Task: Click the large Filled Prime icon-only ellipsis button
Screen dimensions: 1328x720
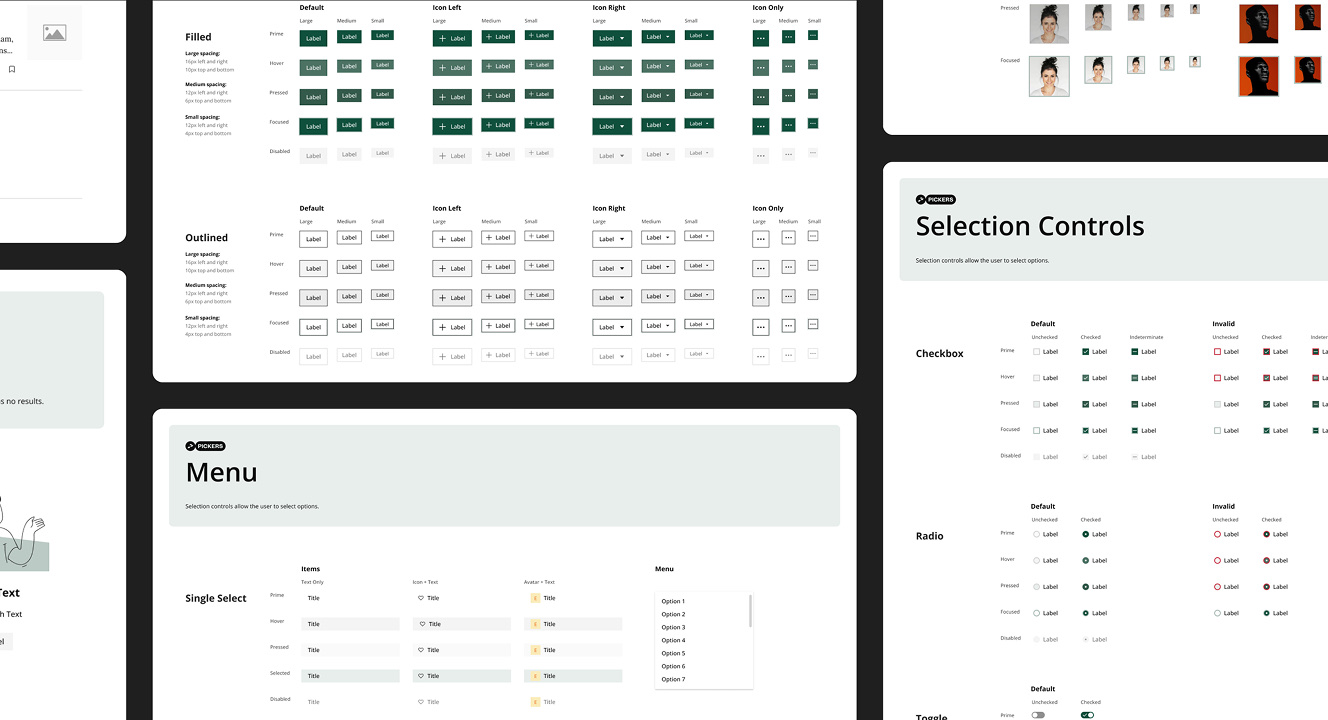Action: (x=761, y=38)
